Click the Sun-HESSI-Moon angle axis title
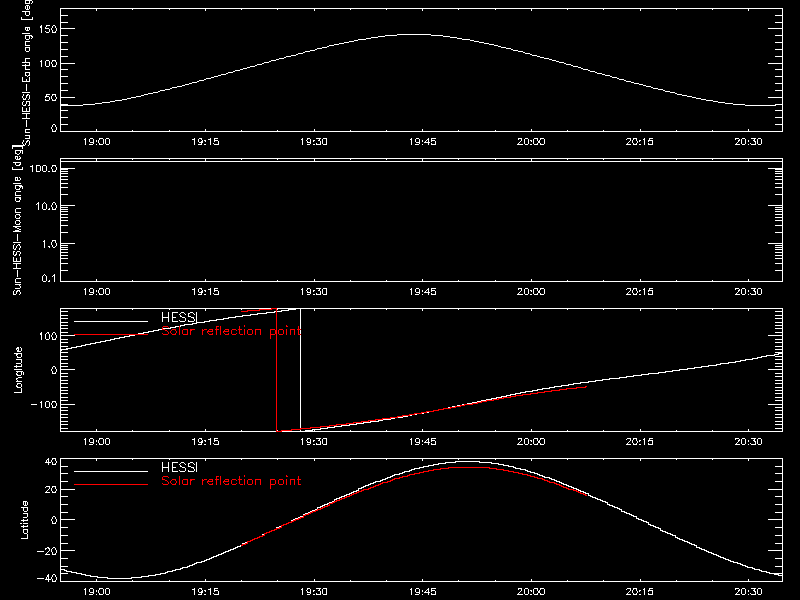Screen dimensions: 800x600 17,220
